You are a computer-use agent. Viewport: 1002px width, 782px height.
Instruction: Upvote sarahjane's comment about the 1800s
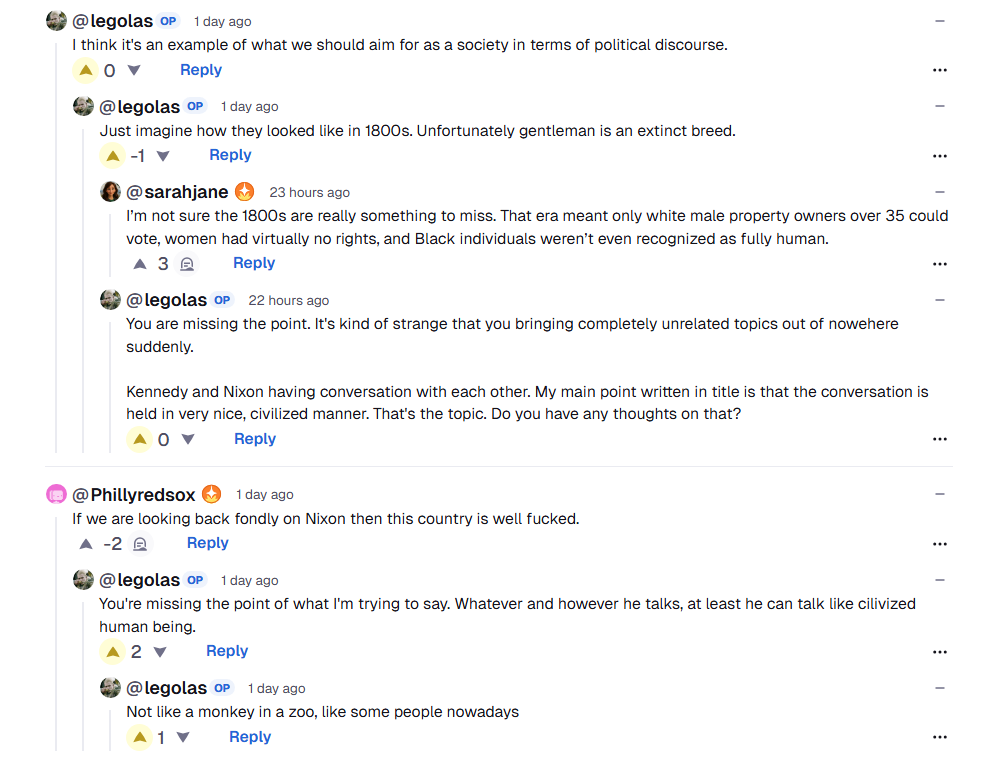[140, 264]
